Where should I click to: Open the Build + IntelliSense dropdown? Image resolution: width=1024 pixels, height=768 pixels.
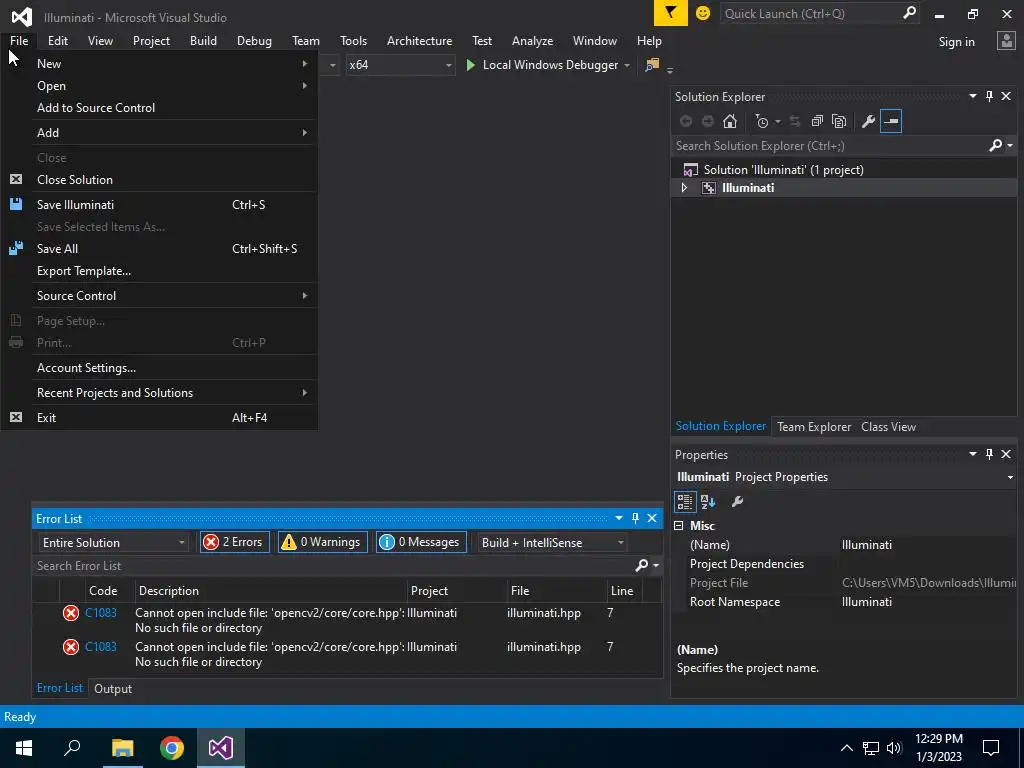point(553,543)
